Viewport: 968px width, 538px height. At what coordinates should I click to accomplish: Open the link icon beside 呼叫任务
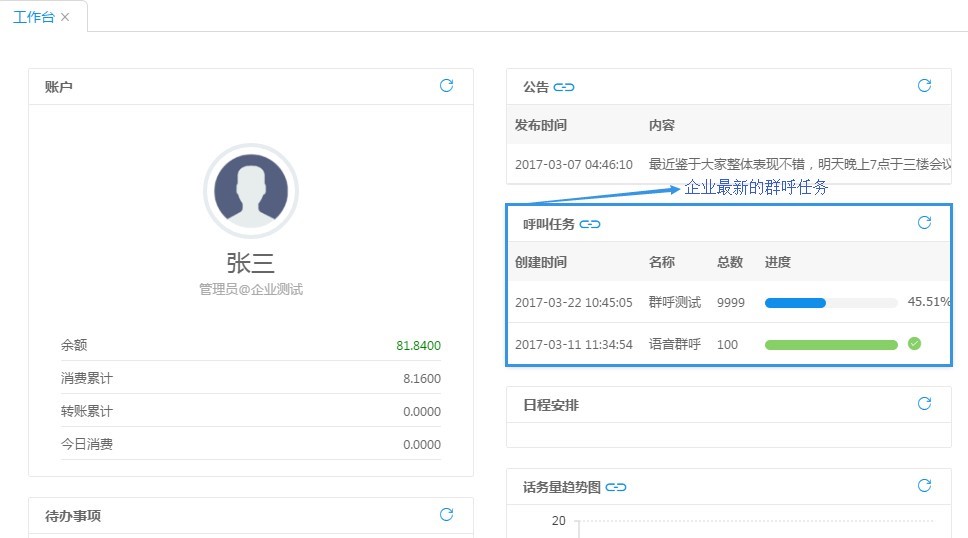590,224
